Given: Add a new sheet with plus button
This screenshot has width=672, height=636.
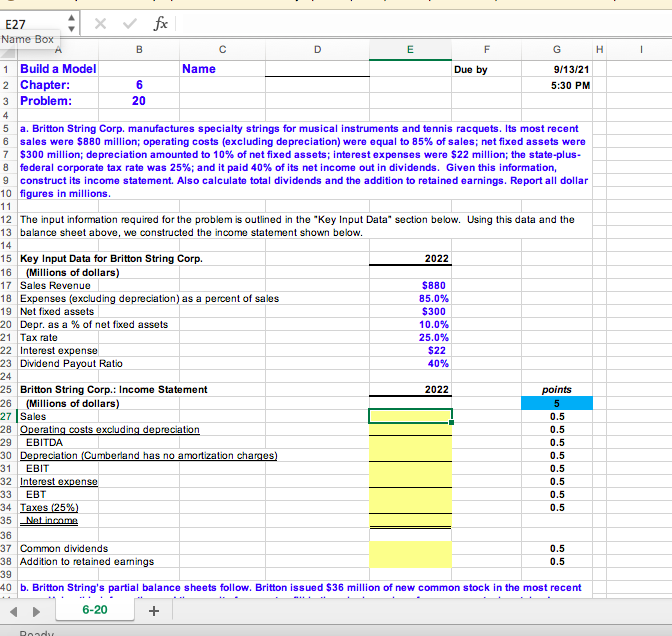Looking at the screenshot, I should click(154, 611).
